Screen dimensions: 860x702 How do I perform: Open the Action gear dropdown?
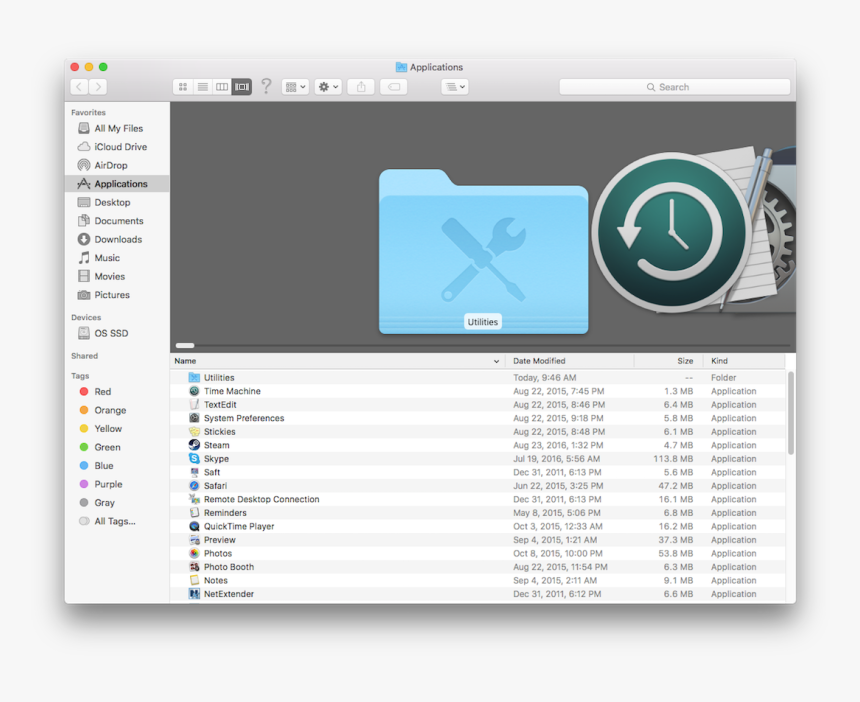click(327, 87)
